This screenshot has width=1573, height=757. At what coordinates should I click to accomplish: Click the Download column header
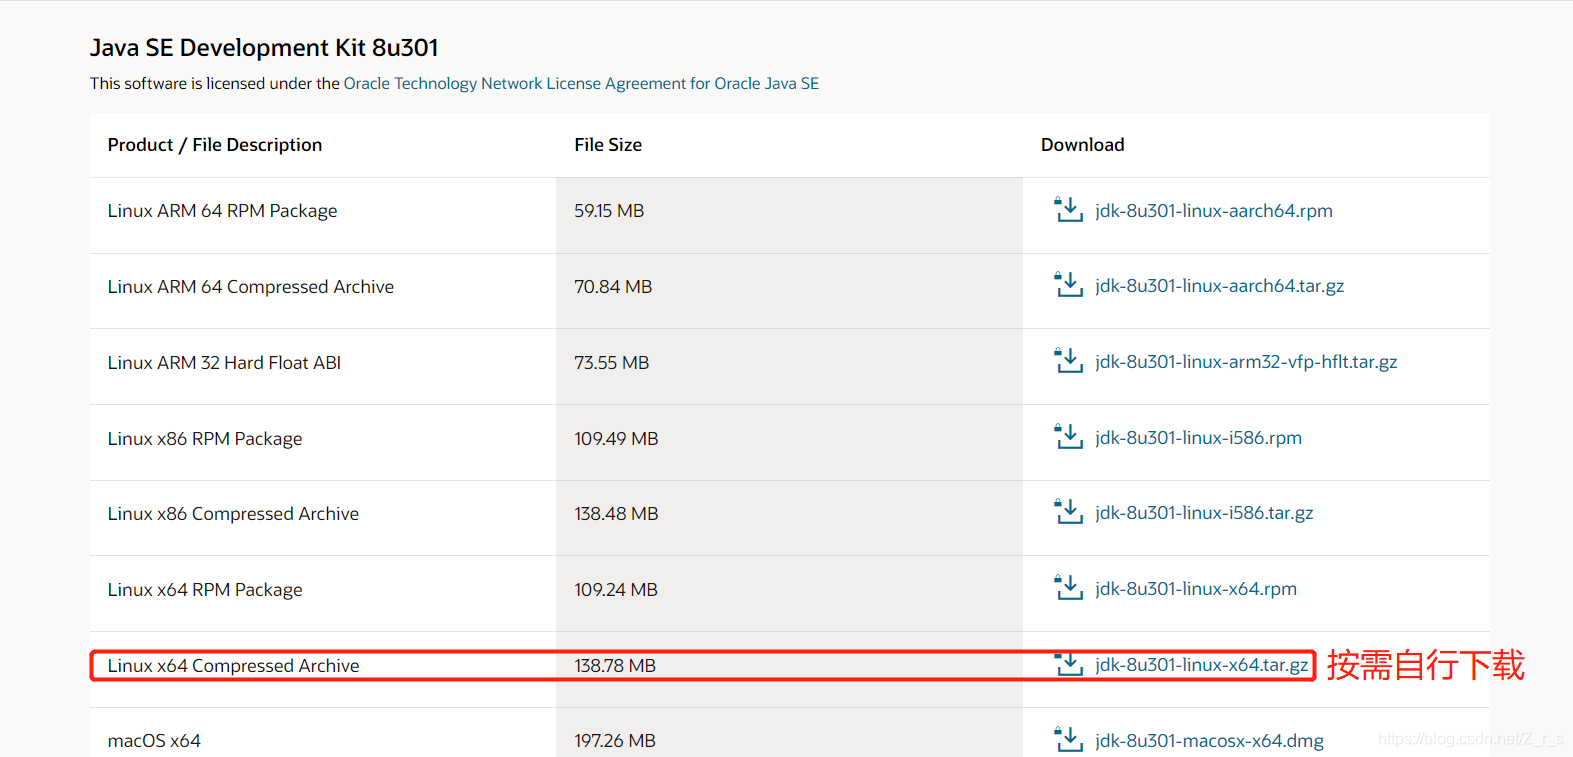coord(1083,145)
